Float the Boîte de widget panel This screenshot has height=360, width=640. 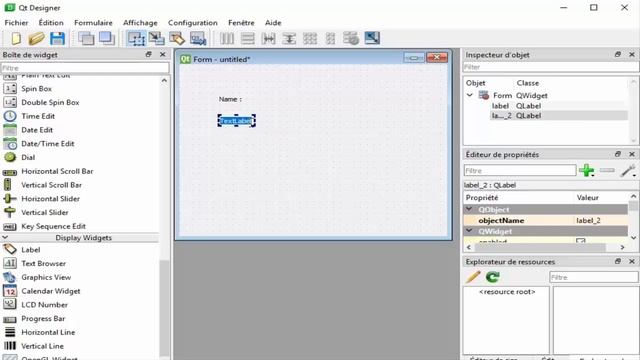click(x=149, y=54)
